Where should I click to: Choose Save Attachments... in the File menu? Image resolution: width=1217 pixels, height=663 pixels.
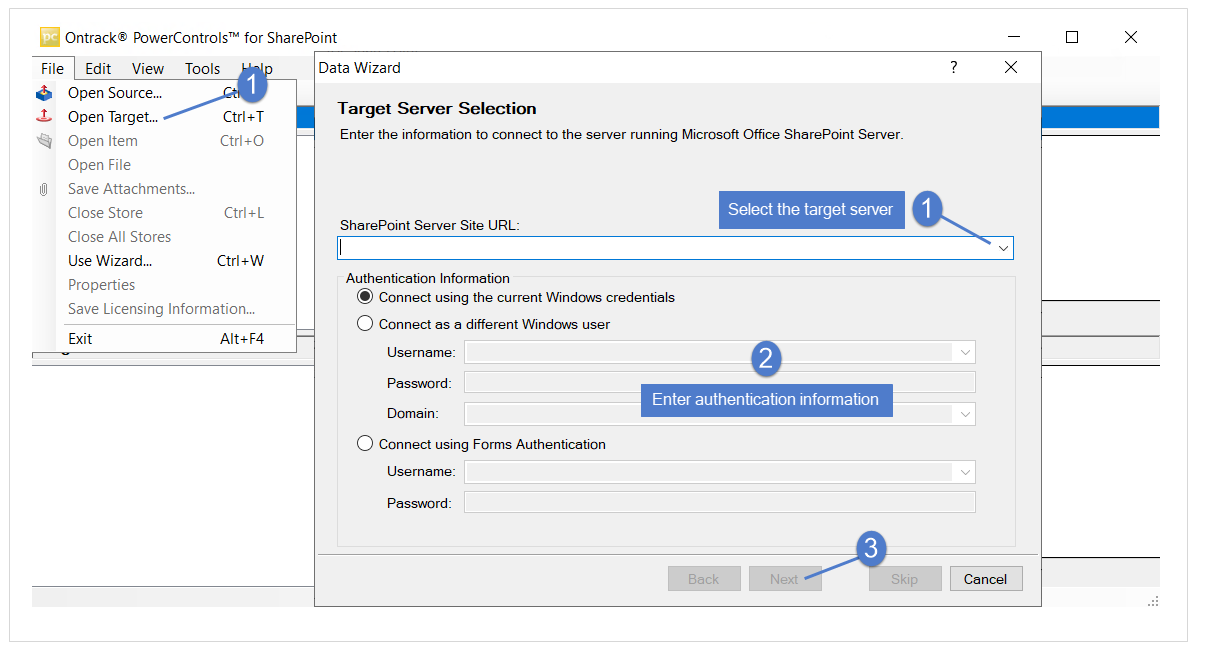[165, 189]
